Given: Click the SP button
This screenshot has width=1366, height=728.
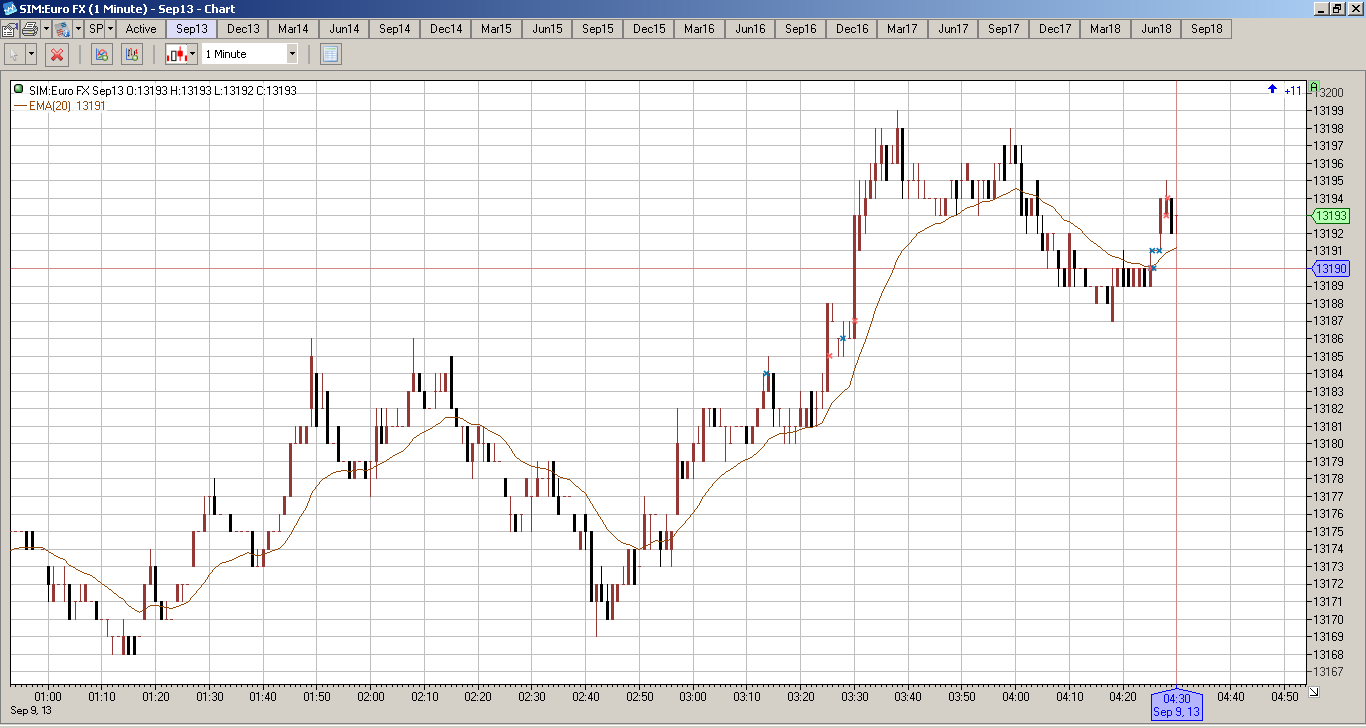Looking at the screenshot, I should (x=96, y=29).
